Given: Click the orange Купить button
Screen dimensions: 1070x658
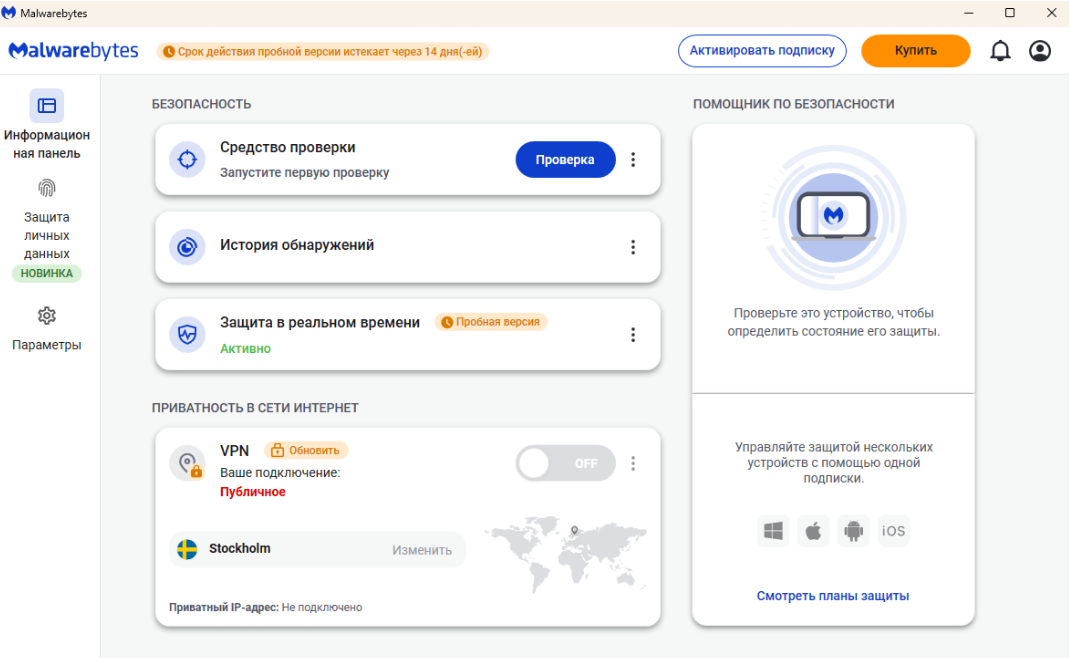Looking at the screenshot, I should click(x=915, y=51).
